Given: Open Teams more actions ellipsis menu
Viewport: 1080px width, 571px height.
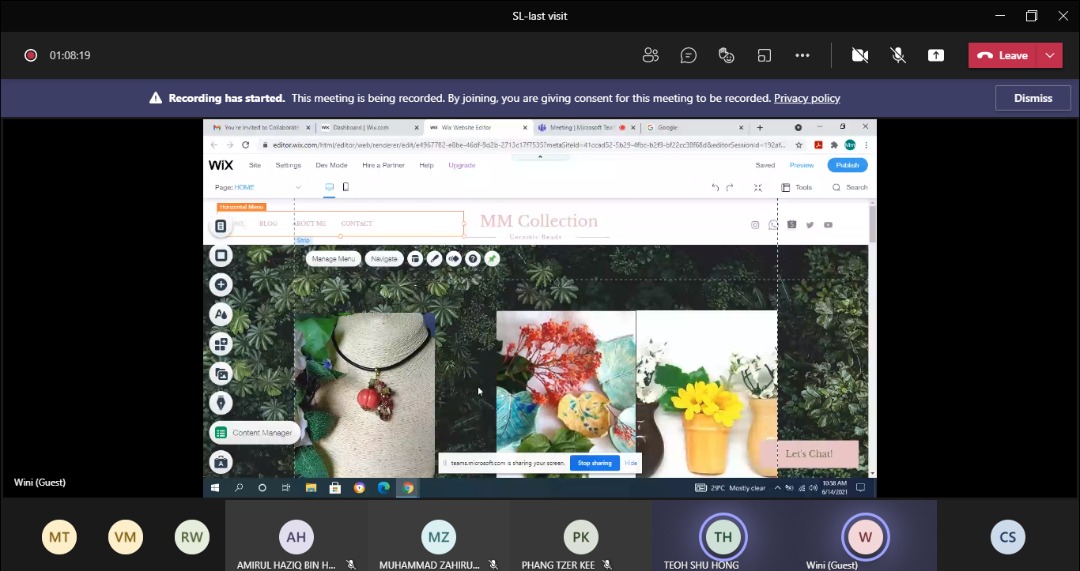Looking at the screenshot, I should pyautogui.click(x=802, y=55).
